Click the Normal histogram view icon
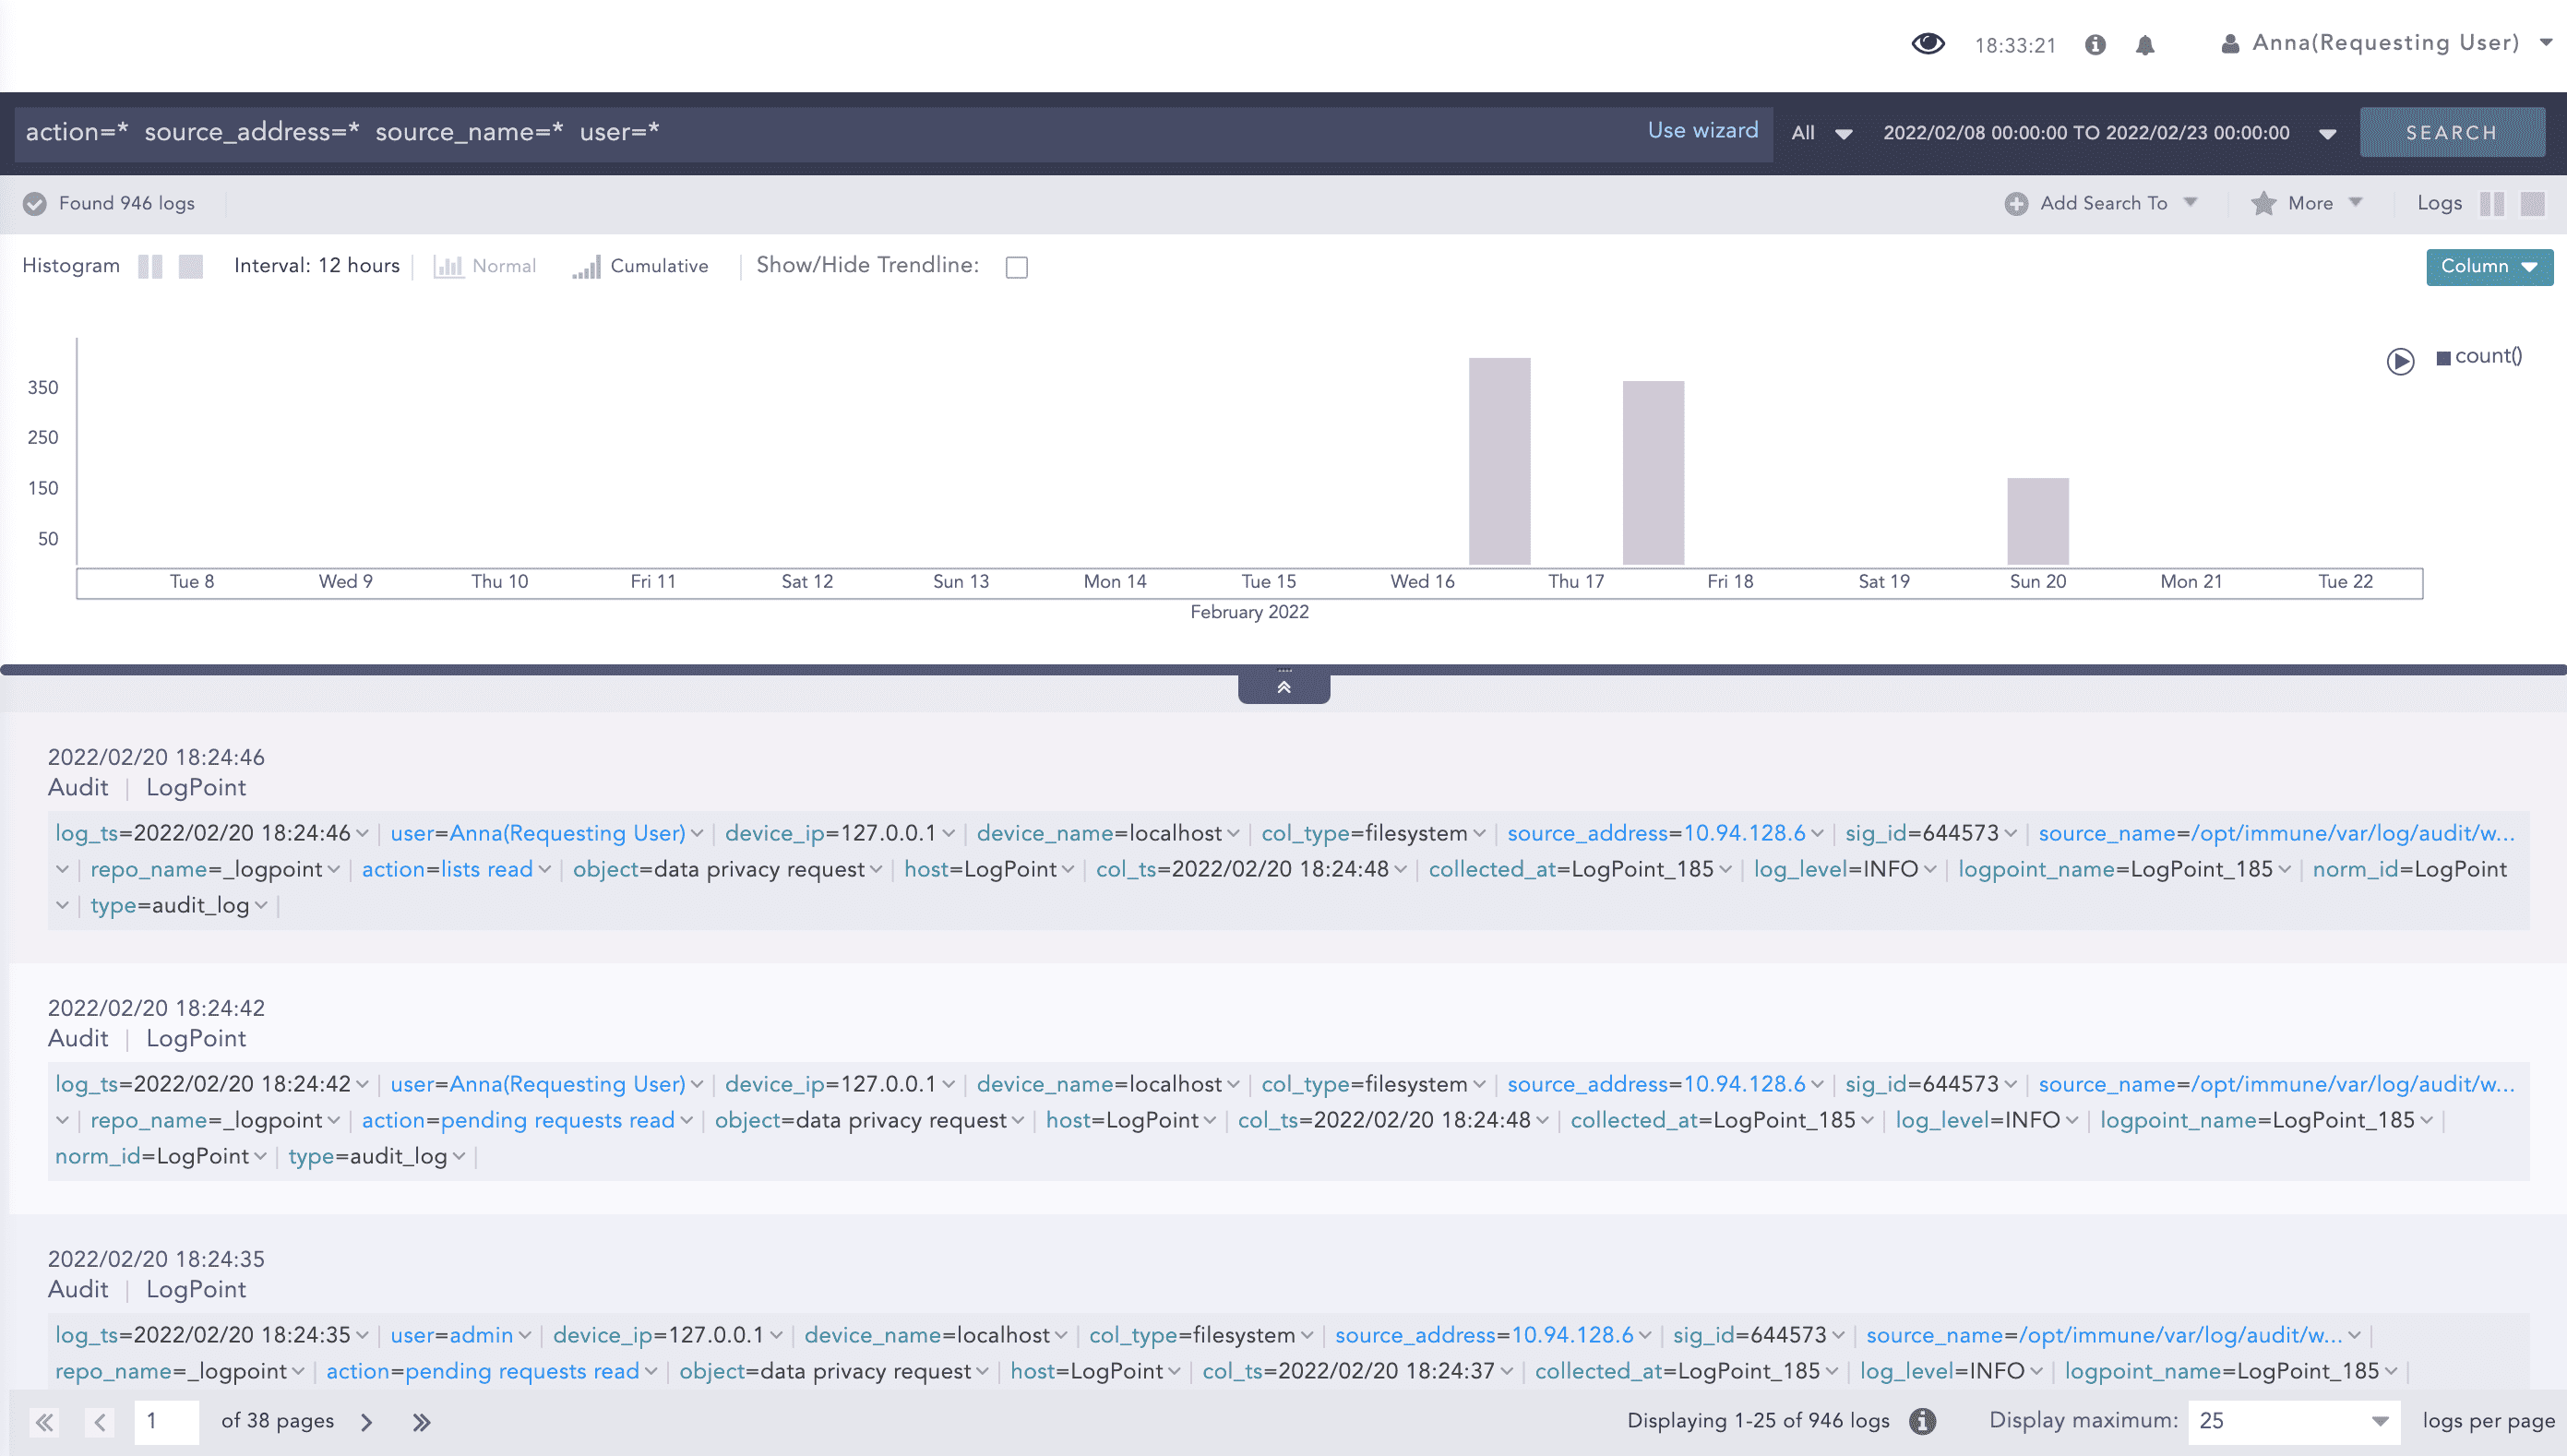Screen dimensions: 2567x1456 (x=449, y=266)
